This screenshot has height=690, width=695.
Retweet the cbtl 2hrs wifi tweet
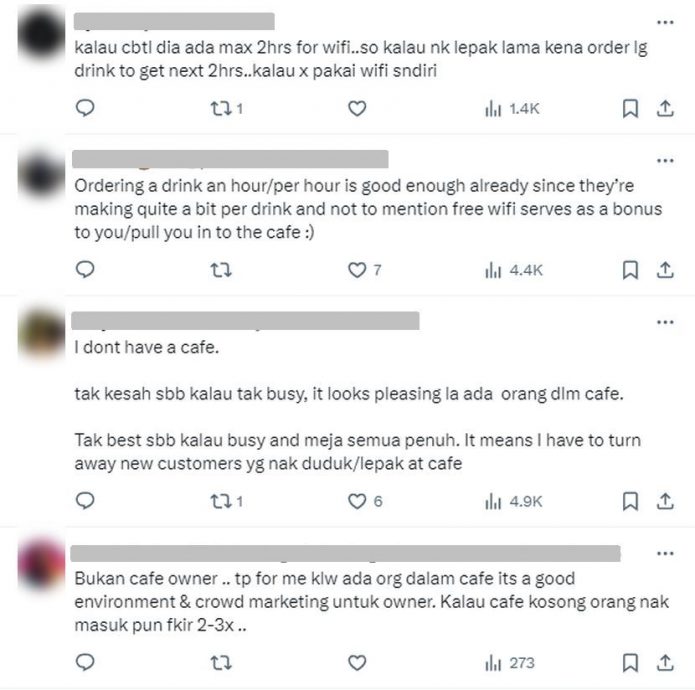226,109
